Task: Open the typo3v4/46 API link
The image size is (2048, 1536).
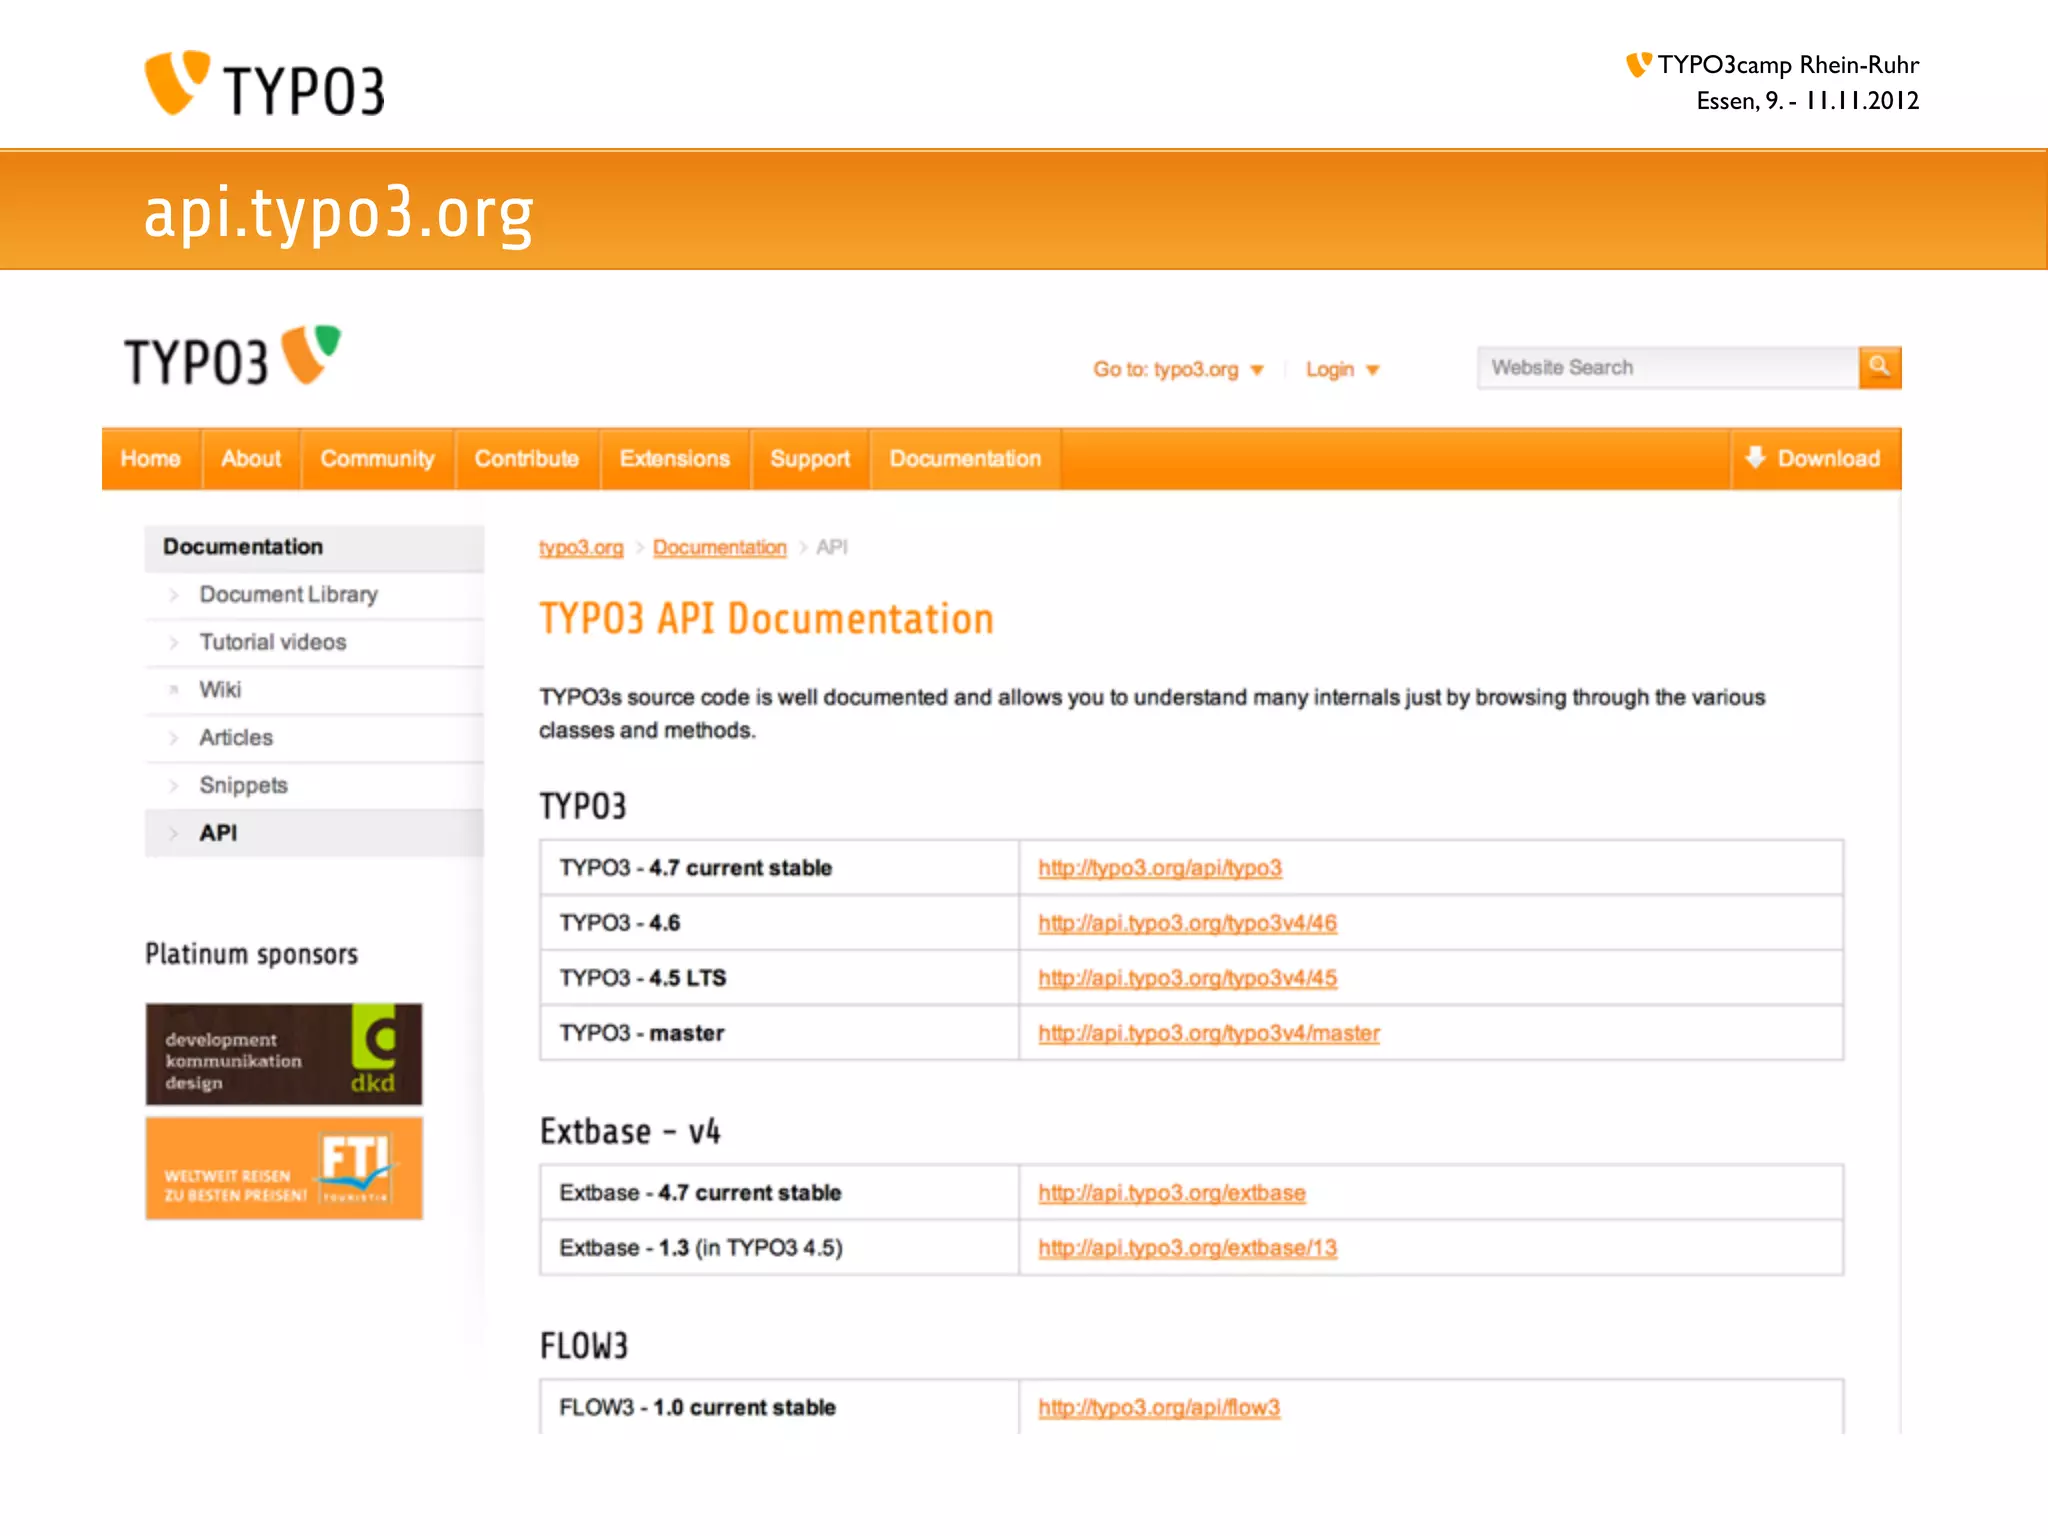Action: coord(1187,923)
